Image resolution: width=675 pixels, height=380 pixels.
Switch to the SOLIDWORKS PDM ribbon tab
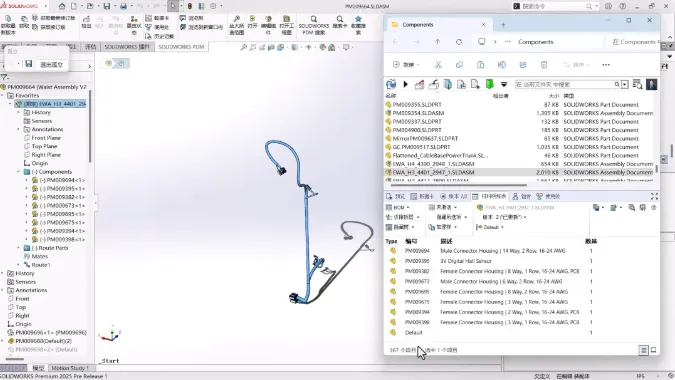pos(181,46)
